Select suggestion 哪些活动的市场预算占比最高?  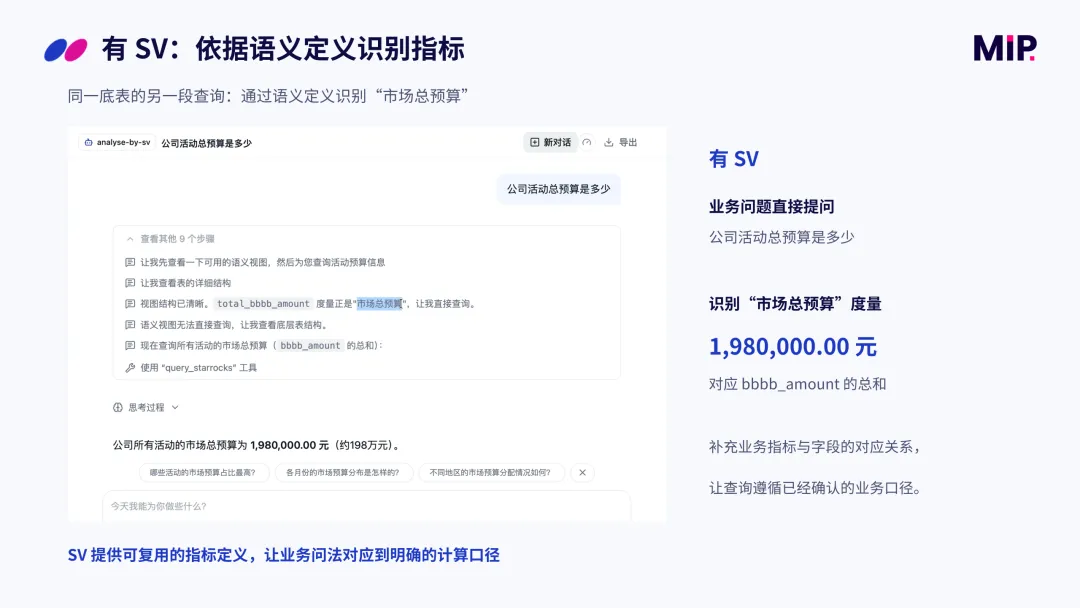203,472
